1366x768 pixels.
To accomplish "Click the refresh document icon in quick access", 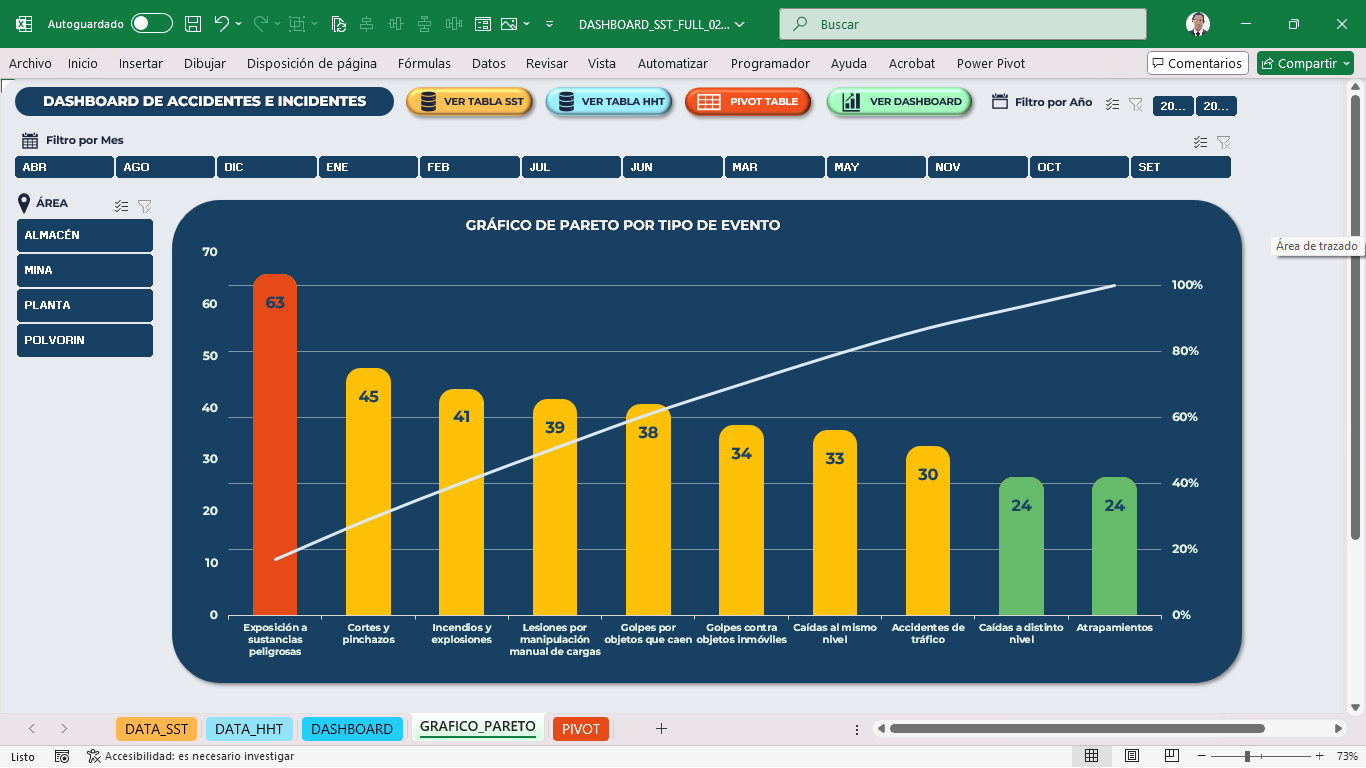I will (x=338, y=24).
